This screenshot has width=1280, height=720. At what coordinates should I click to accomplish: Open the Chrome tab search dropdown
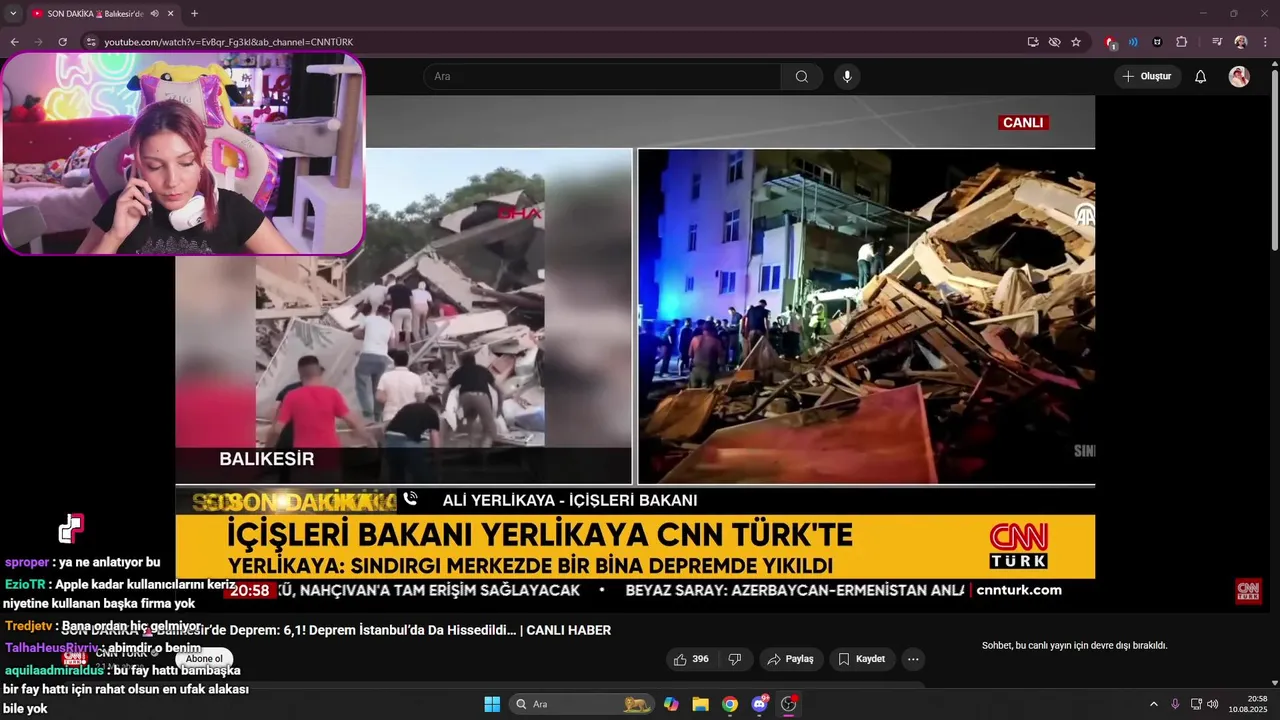tap(13, 13)
